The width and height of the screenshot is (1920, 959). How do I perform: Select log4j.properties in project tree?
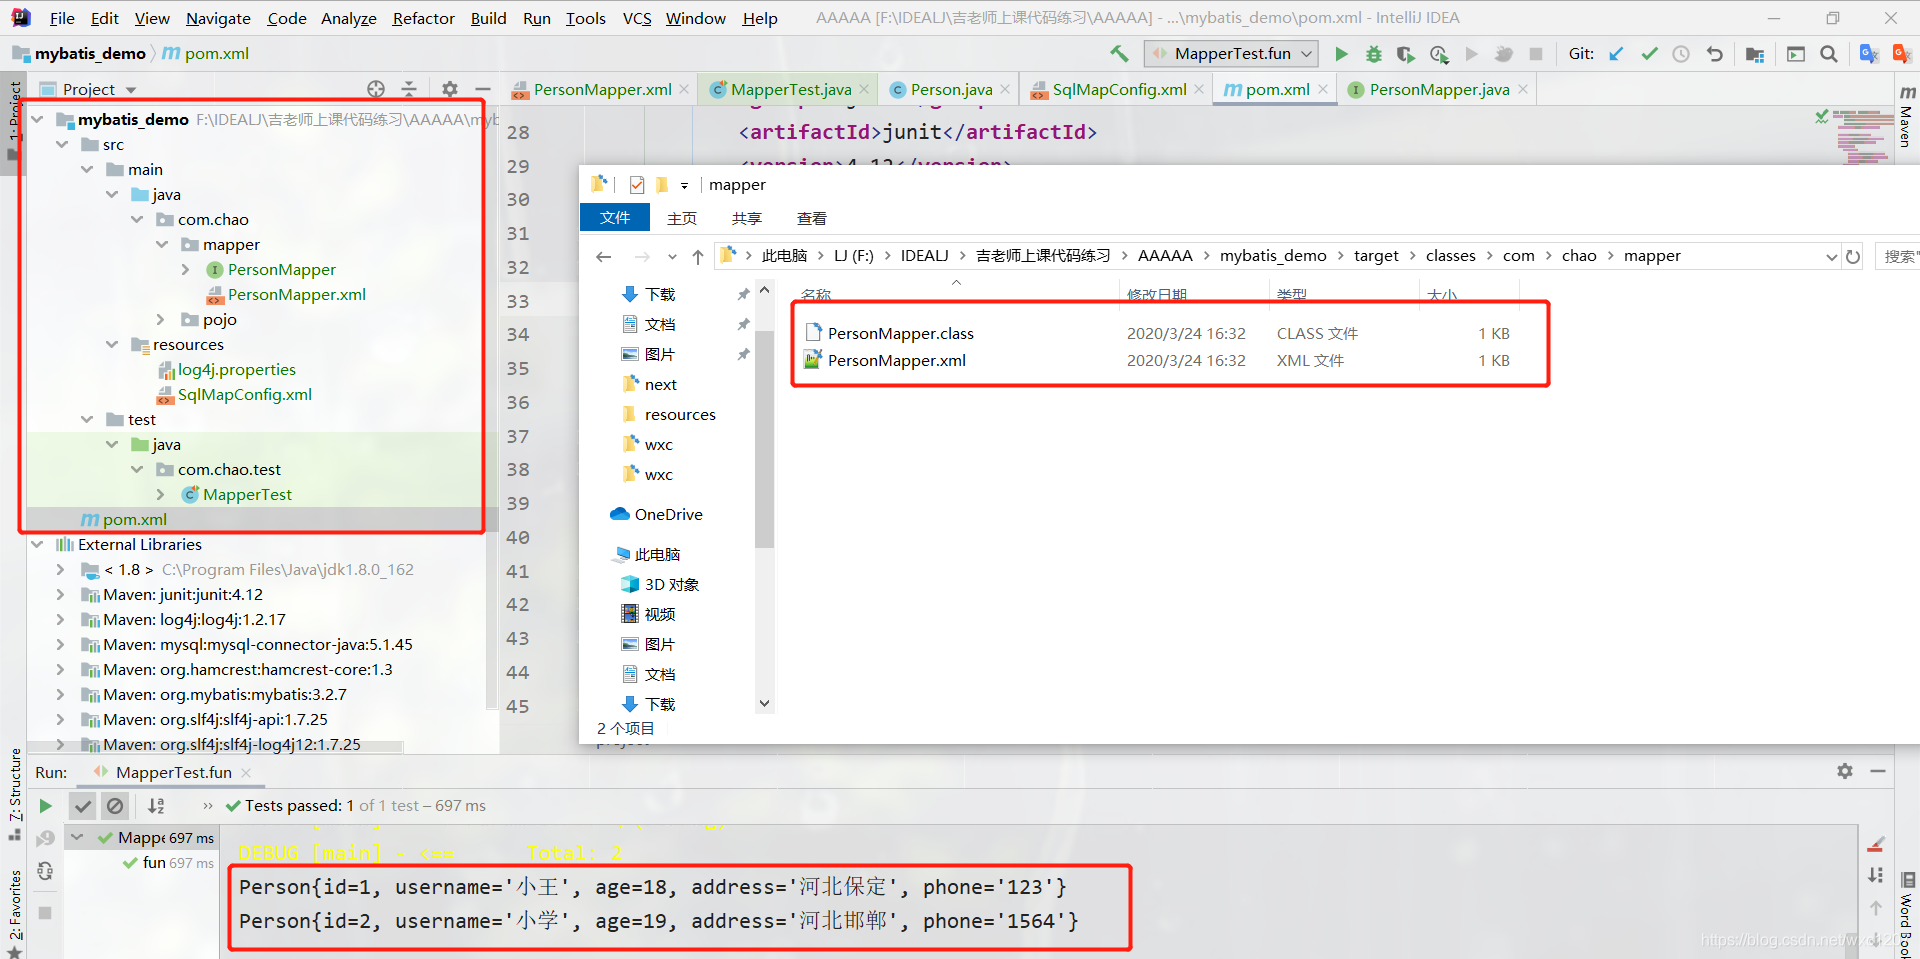pos(237,370)
